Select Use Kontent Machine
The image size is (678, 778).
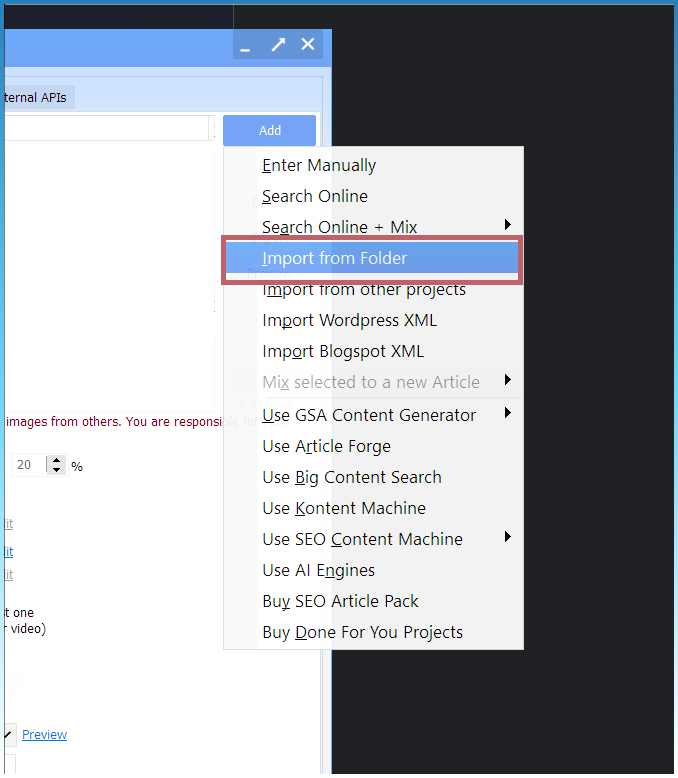click(344, 509)
